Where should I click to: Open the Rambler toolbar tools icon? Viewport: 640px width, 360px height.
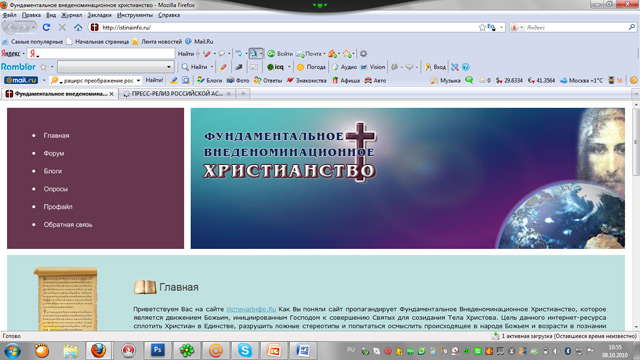(455, 67)
